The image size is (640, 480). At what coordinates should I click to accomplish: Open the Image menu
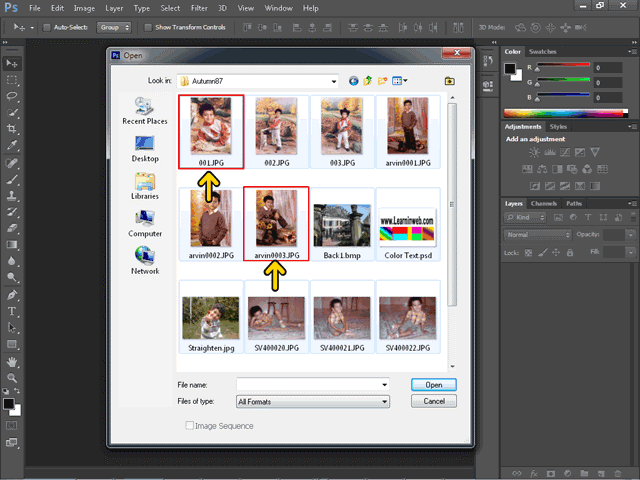84,8
